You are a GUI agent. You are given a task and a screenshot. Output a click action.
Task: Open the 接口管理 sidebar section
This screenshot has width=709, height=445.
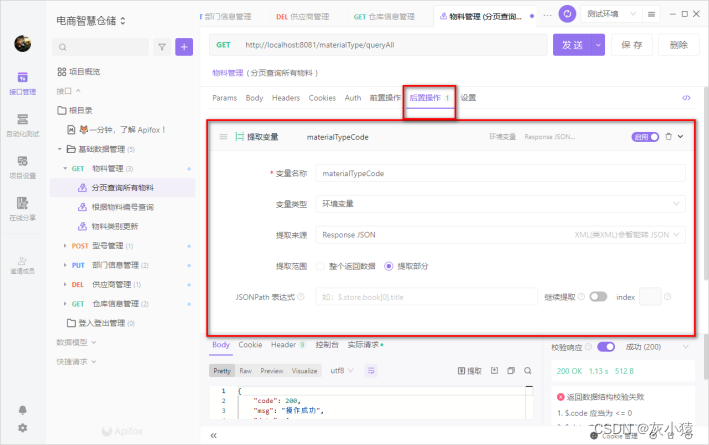[x=23, y=83]
